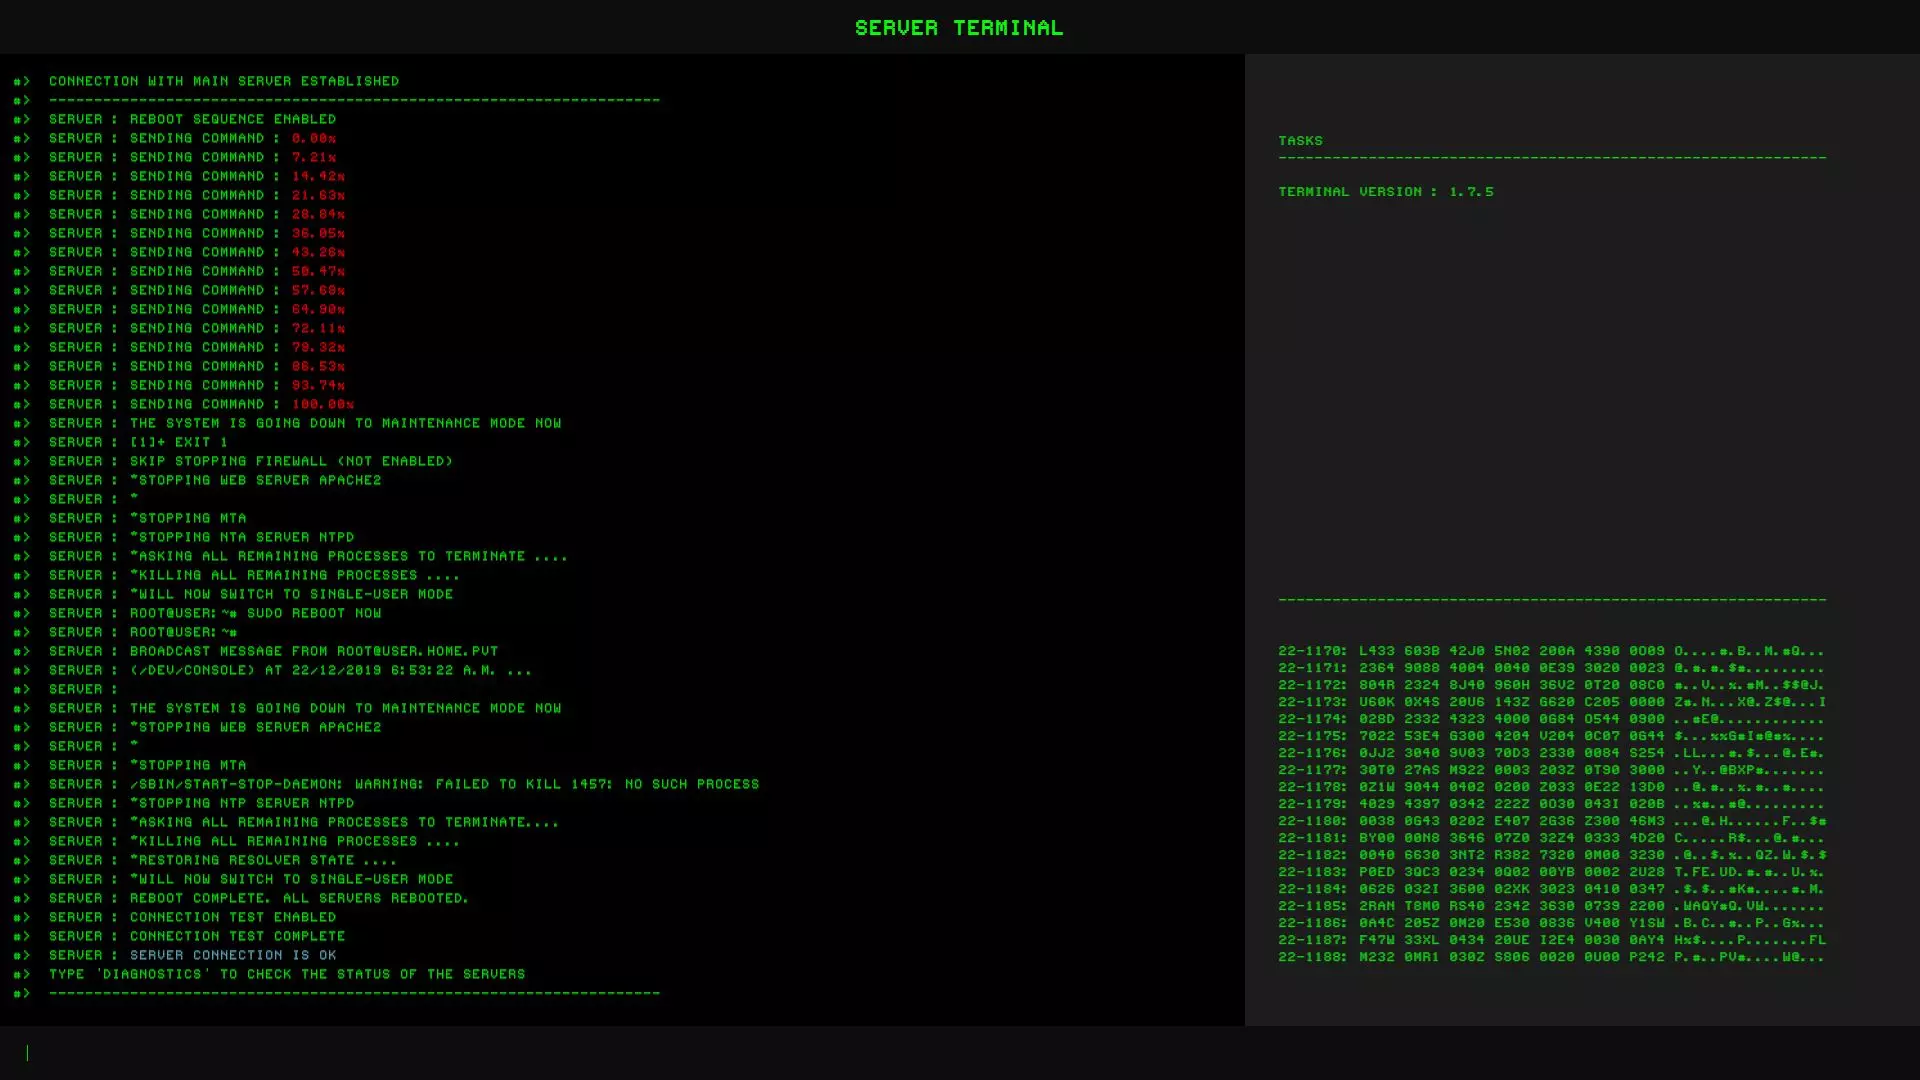Click hex dump row 22-1170
Image resolution: width=1920 pixels, height=1080 pixels.
click(x=1550, y=651)
